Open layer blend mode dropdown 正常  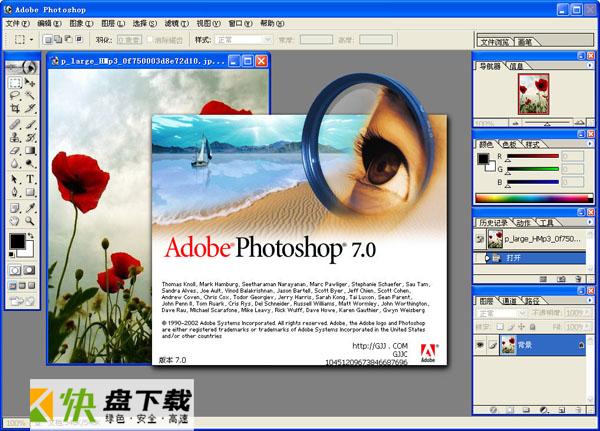(502, 313)
